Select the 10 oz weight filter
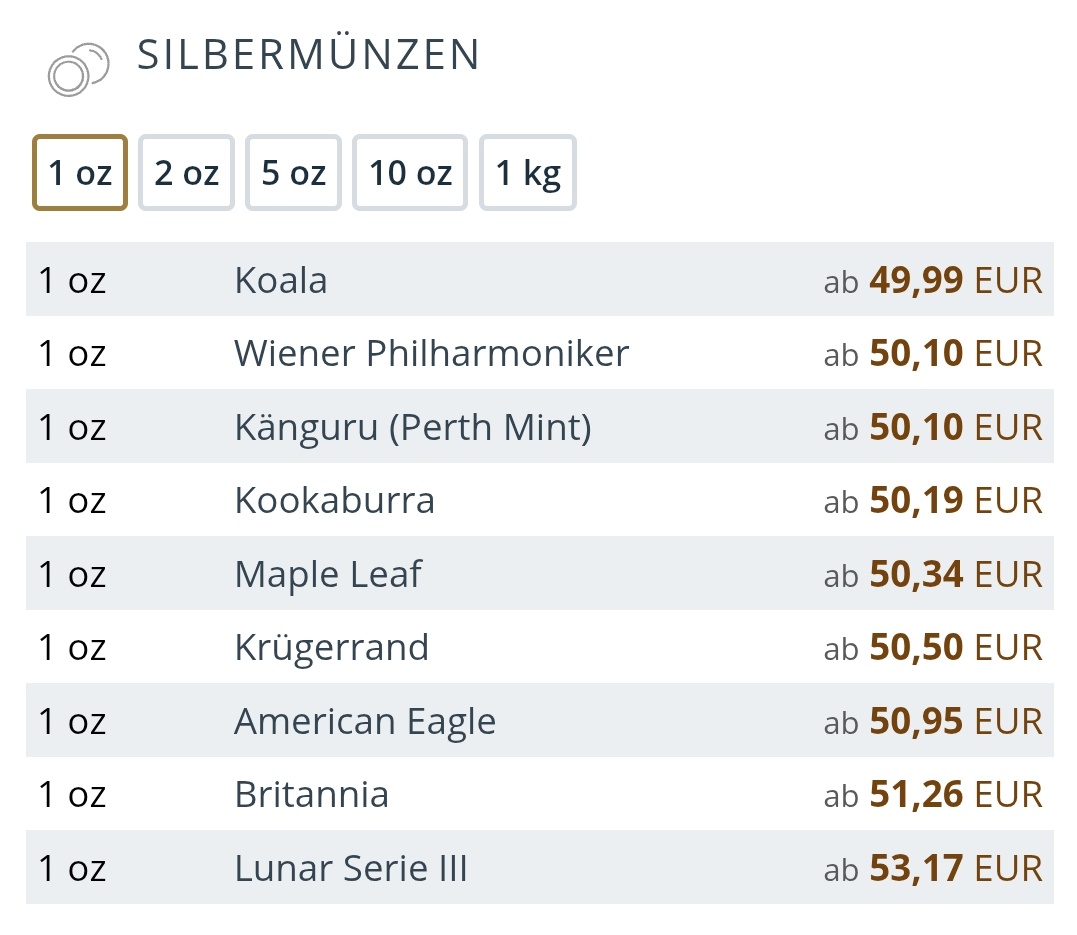Image resolution: width=1077 pixels, height=935 pixels. tap(410, 173)
